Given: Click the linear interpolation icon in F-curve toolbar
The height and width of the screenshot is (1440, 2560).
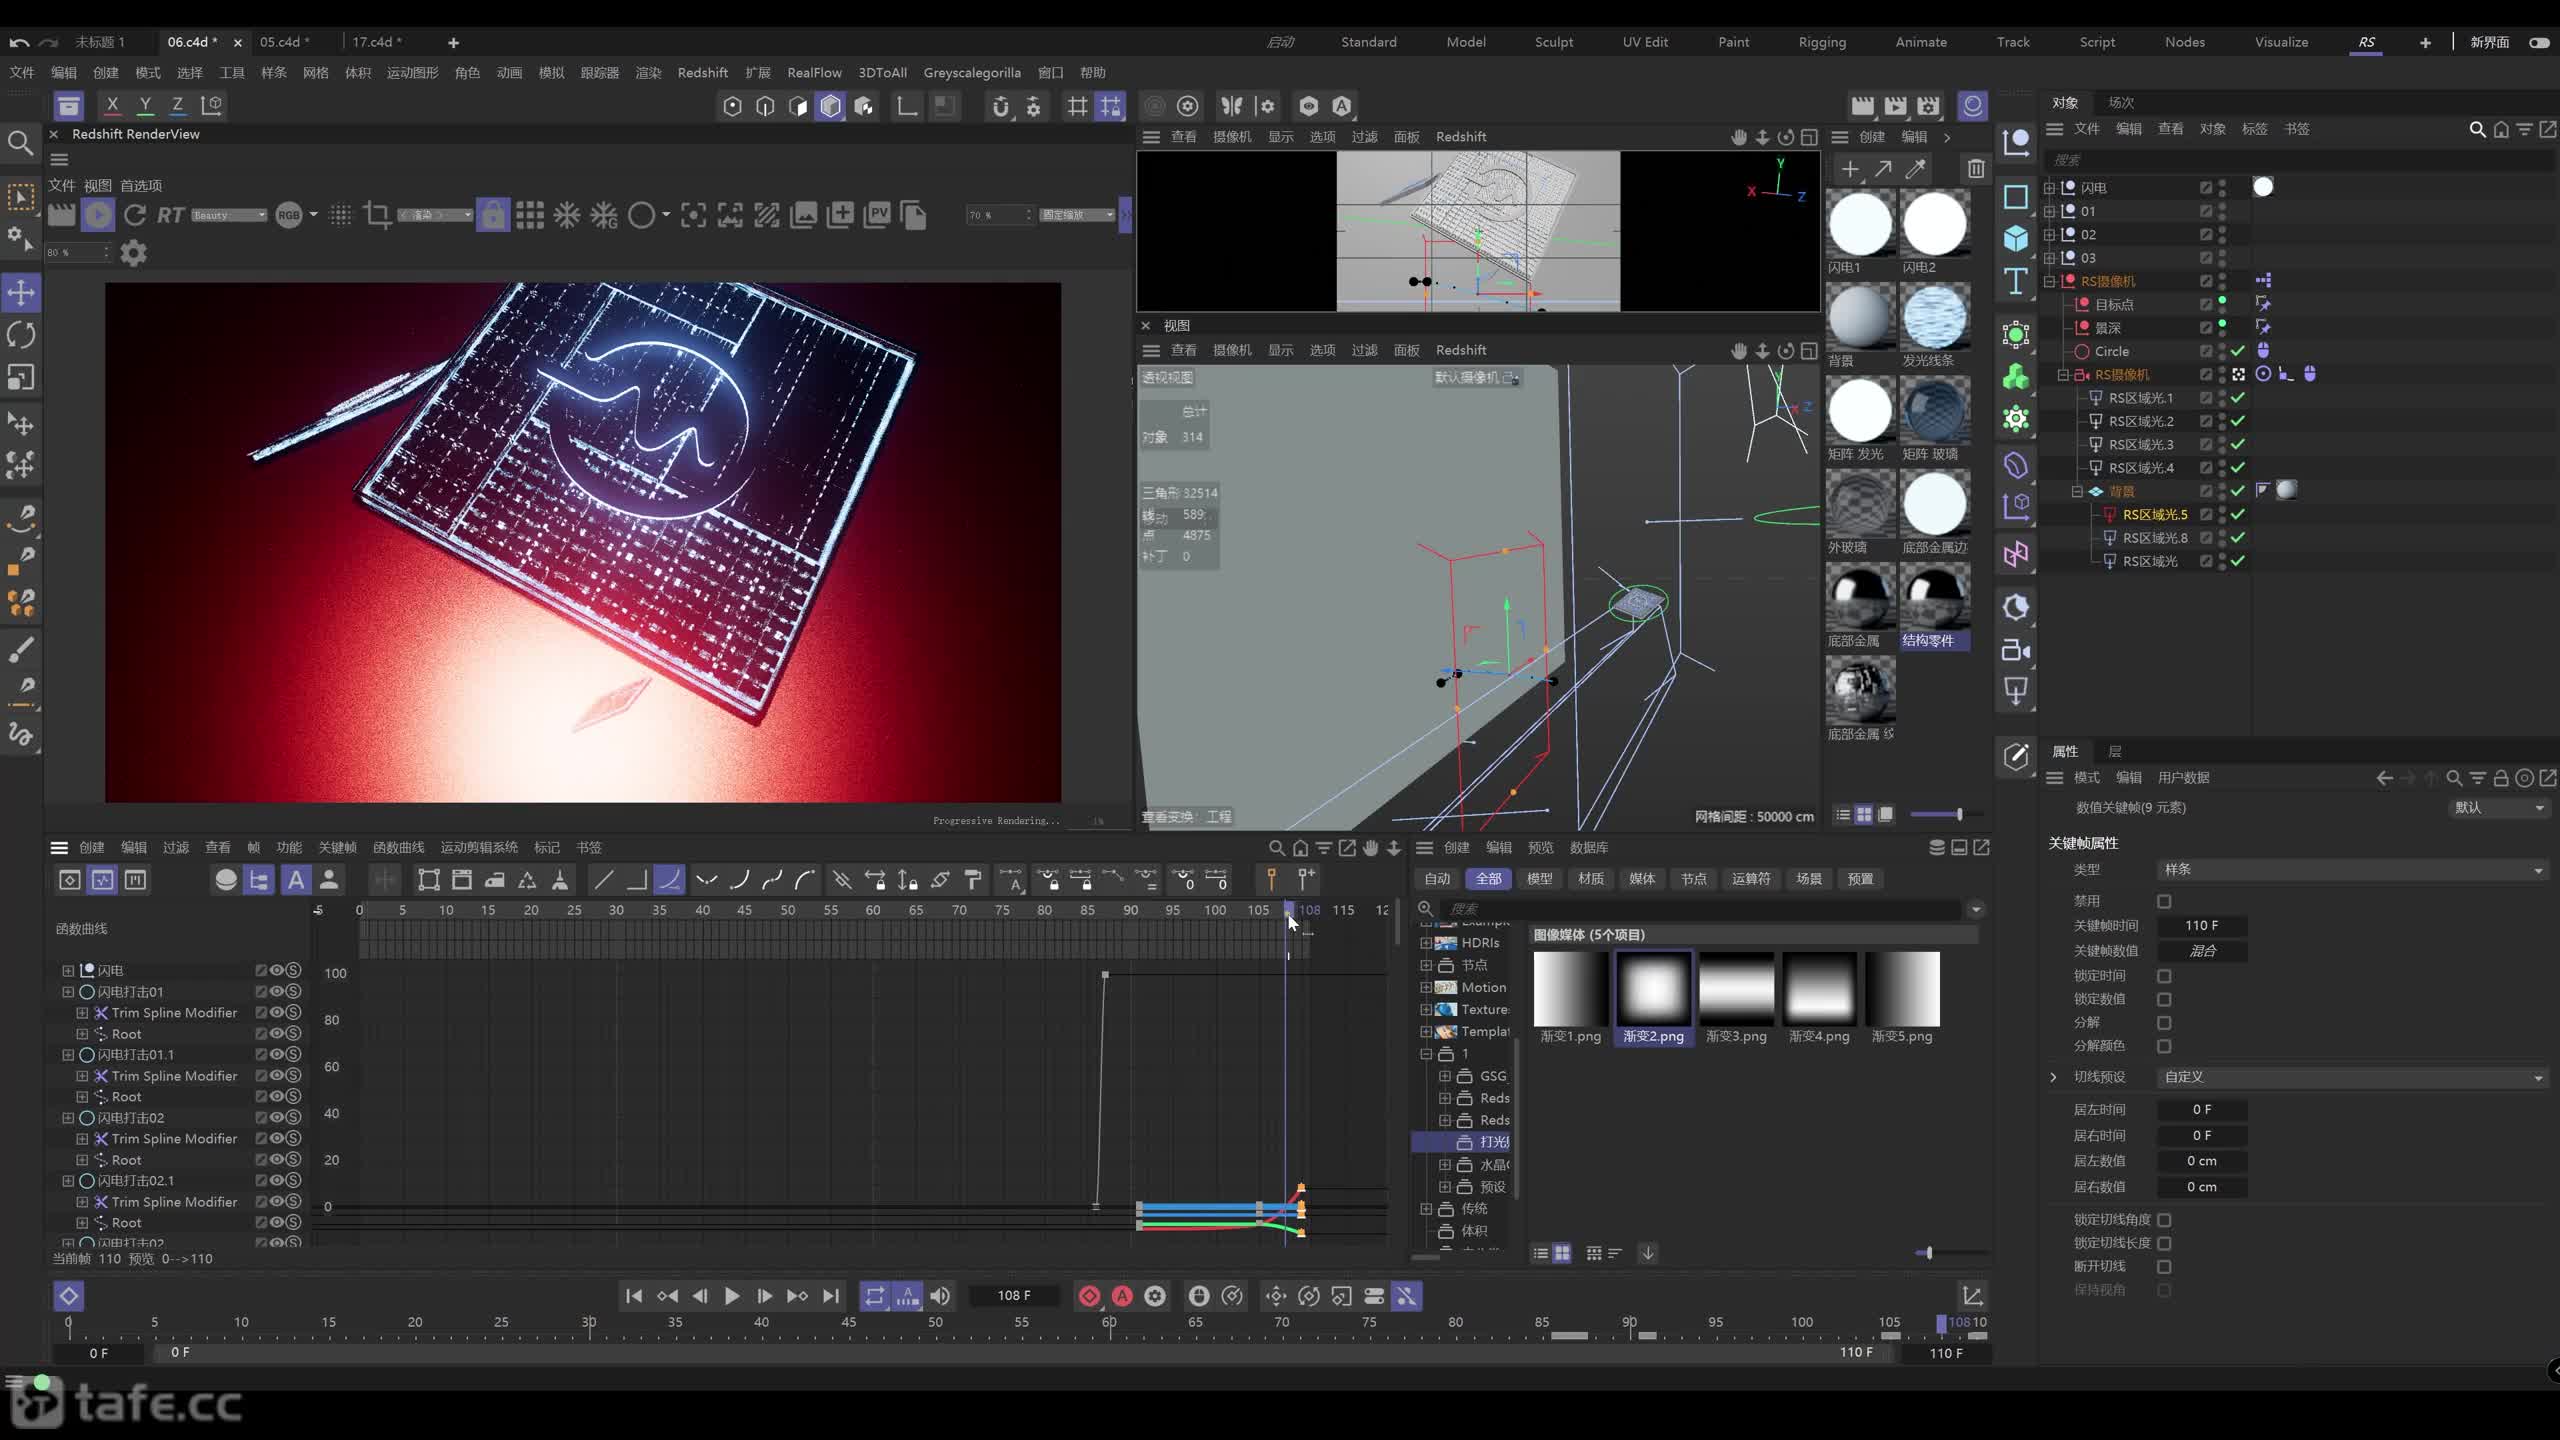Looking at the screenshot, I should tap(603, 880).
